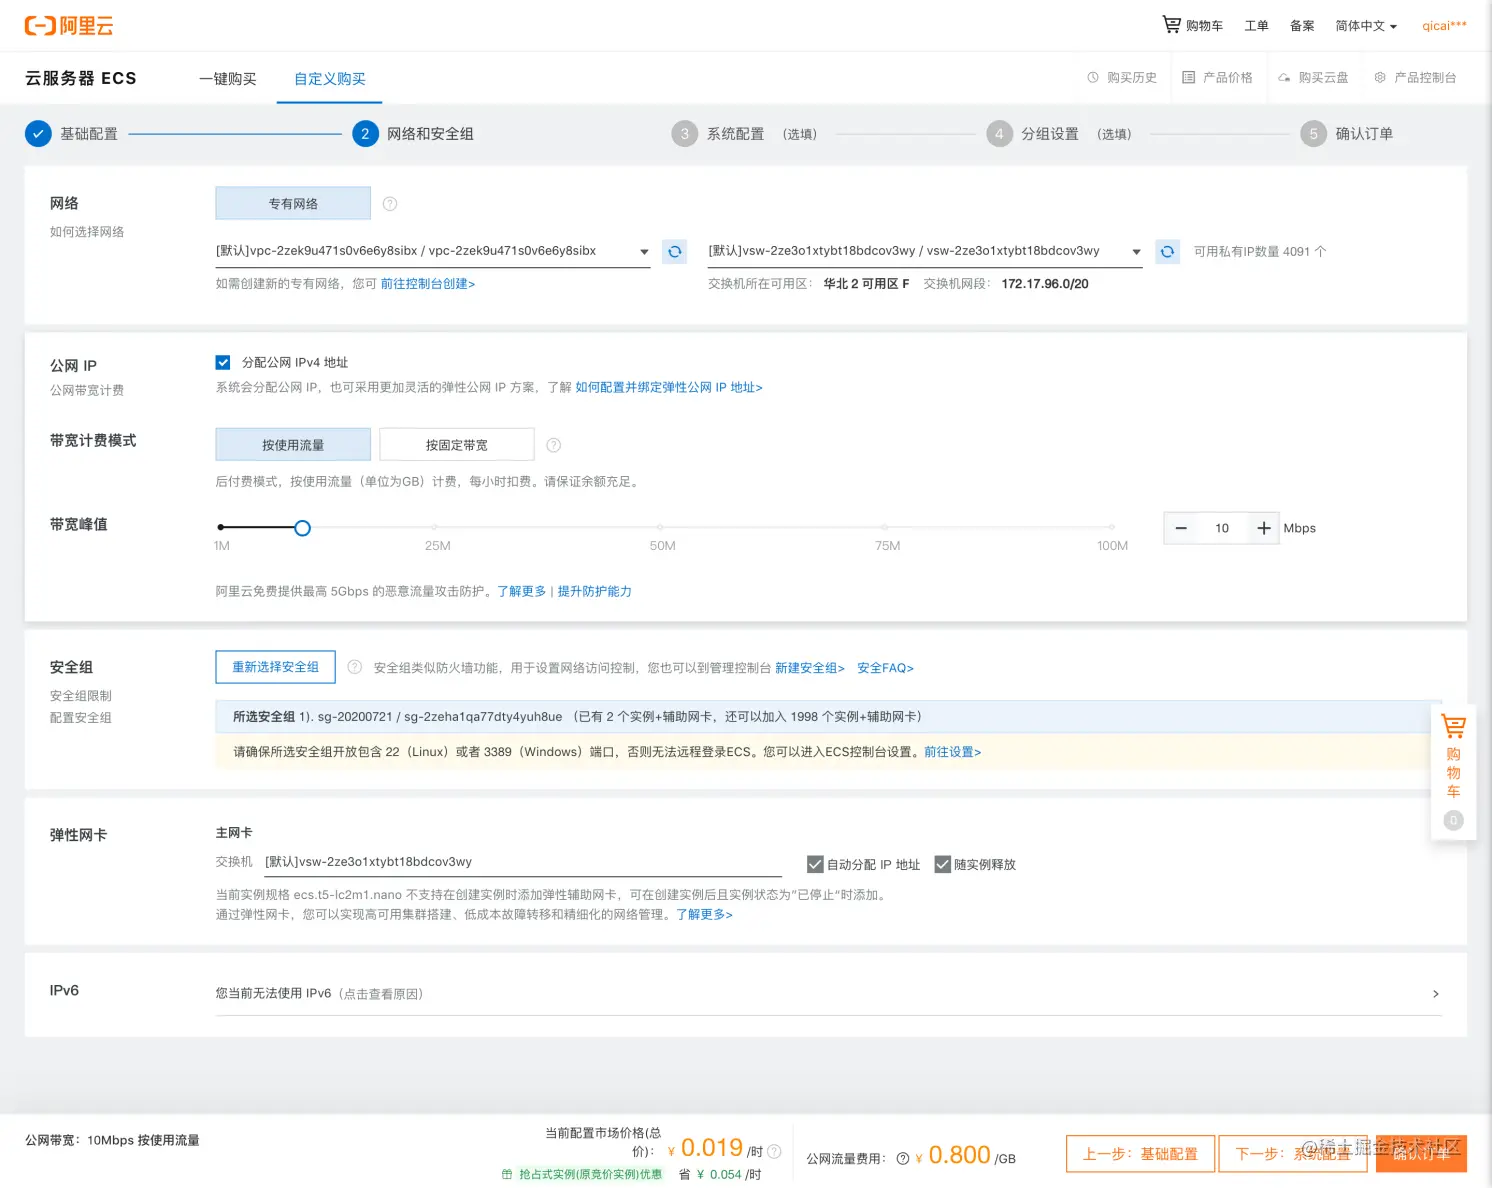
Task: Open the Aliyun logo homepage
Action: point(69,26)
